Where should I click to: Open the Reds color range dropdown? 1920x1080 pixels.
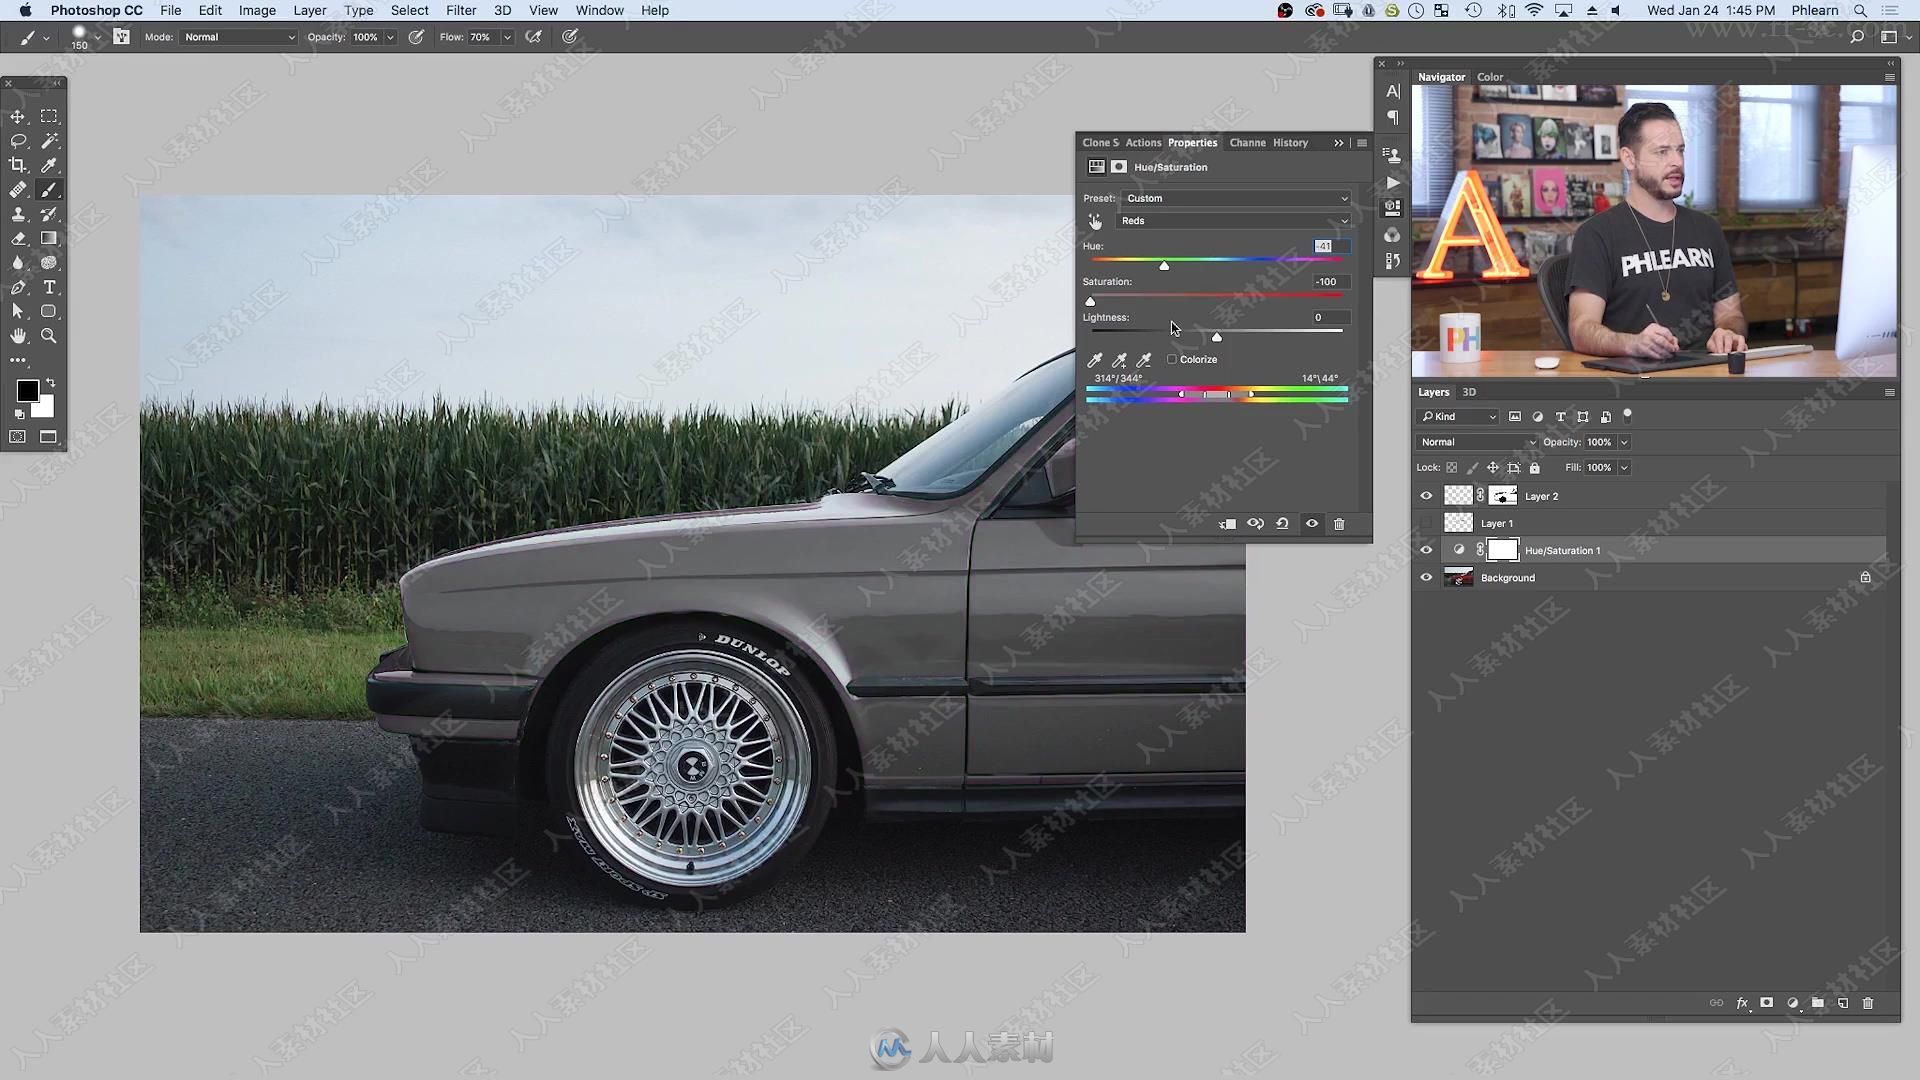click(1233, 221)
